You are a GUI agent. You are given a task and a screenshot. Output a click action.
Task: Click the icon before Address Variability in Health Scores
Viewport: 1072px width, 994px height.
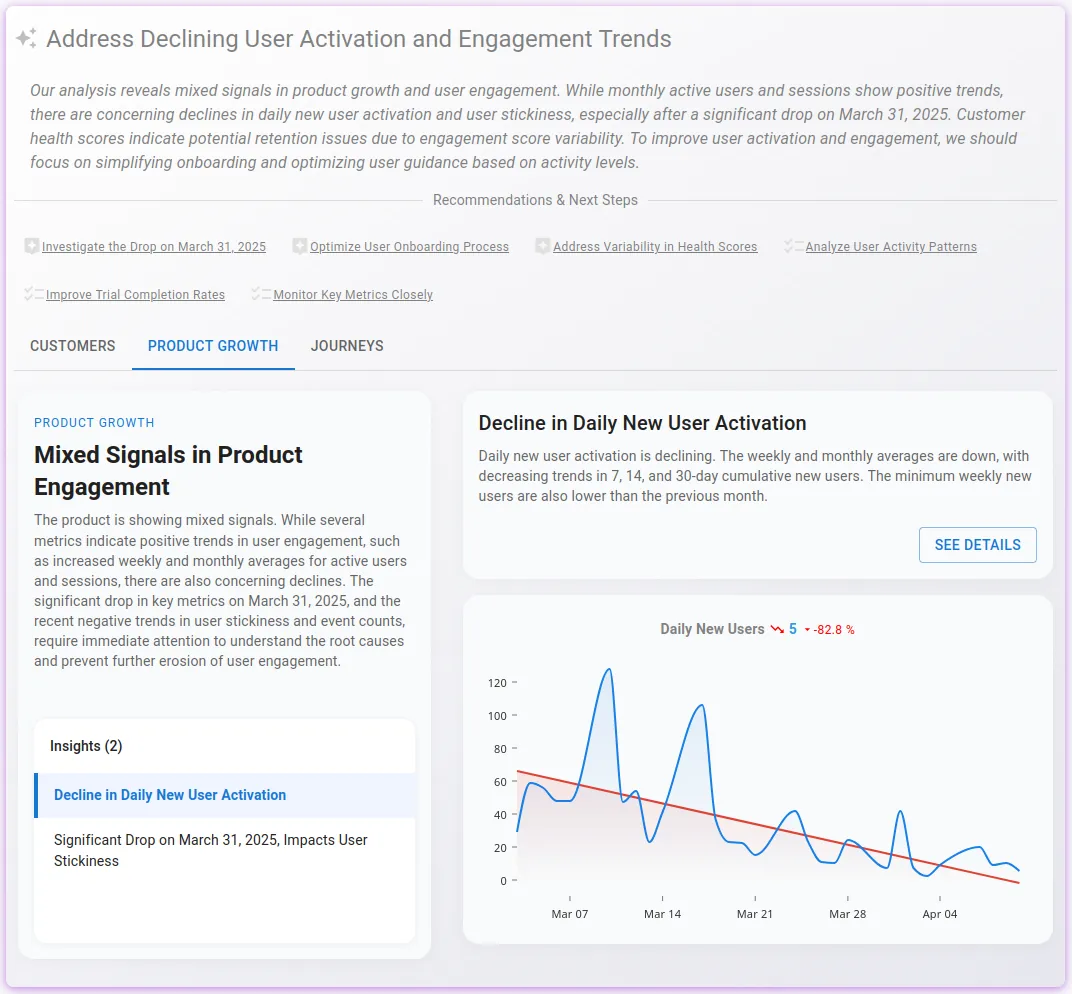[x=543, y=246]
